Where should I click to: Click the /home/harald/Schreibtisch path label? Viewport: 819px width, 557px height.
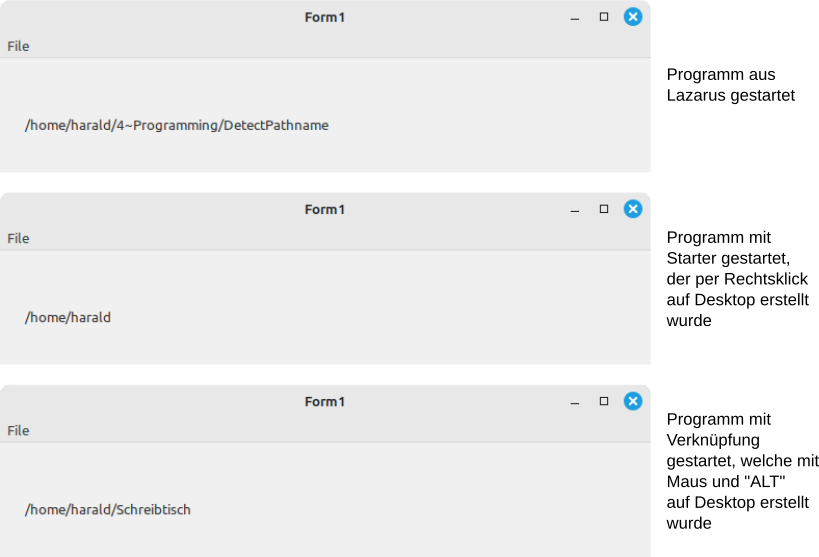point(108,509)
